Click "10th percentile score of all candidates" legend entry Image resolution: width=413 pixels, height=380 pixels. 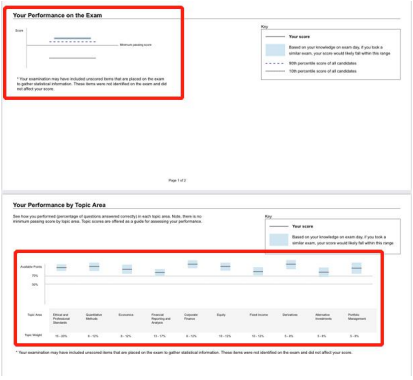(x=322, y=71)
